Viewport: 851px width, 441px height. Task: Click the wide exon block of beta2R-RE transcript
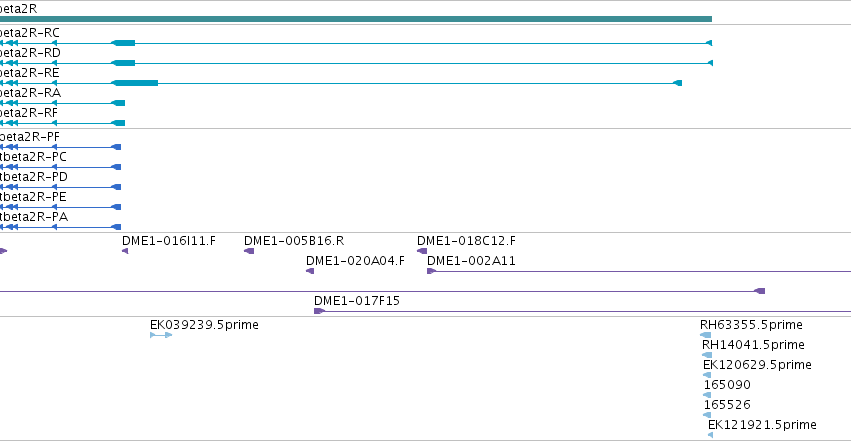pos(135,83)
